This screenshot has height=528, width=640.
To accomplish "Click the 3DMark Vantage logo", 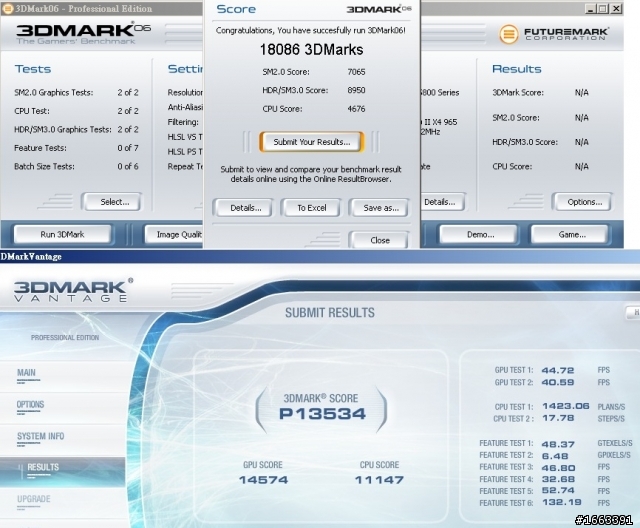I will tap(73, 291).
